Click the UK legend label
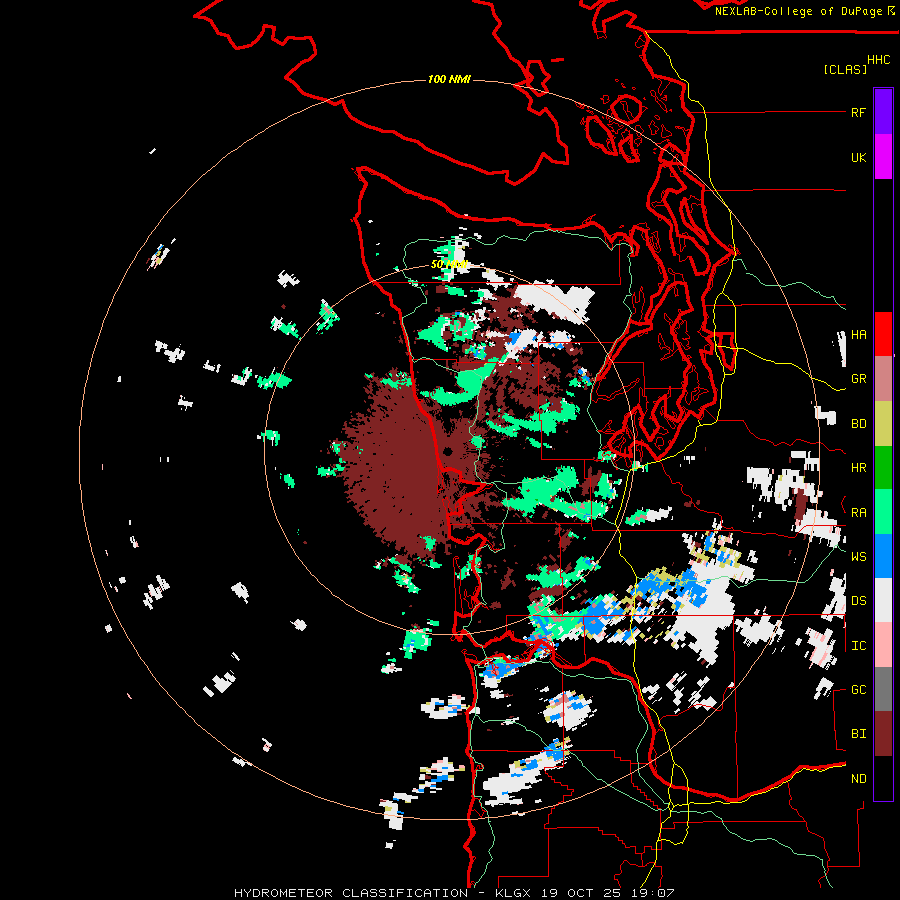Image resolution: width=900 pixels, height=900 pixels. [858, 157]
